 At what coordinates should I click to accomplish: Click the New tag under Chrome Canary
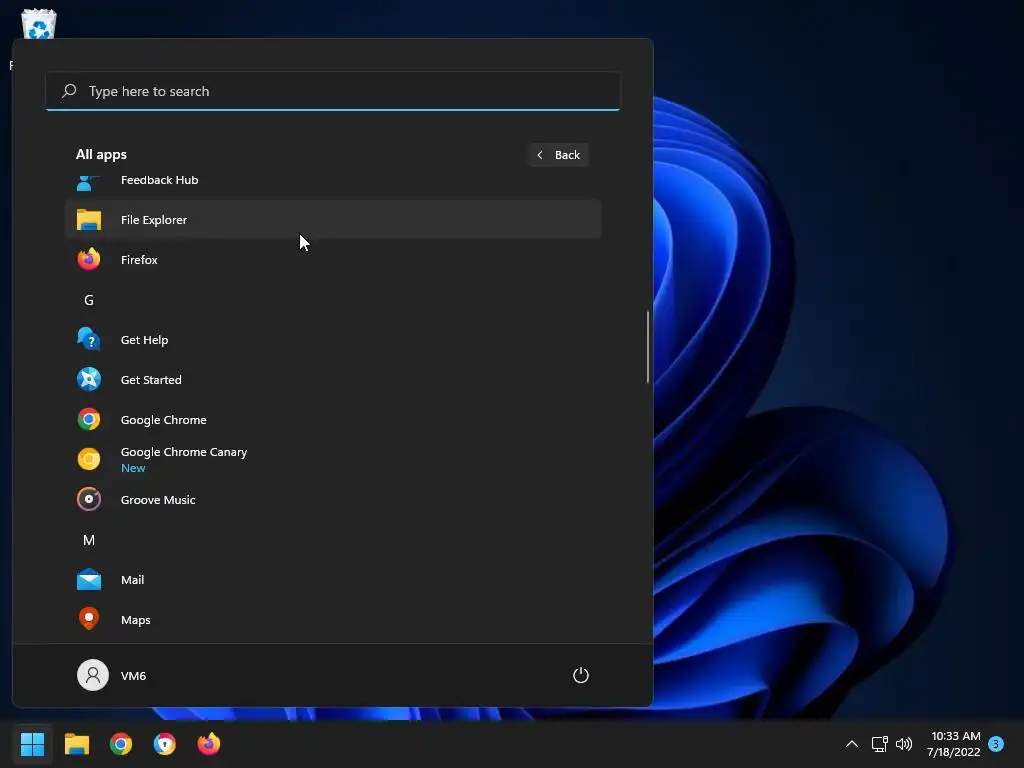point(133,468)
